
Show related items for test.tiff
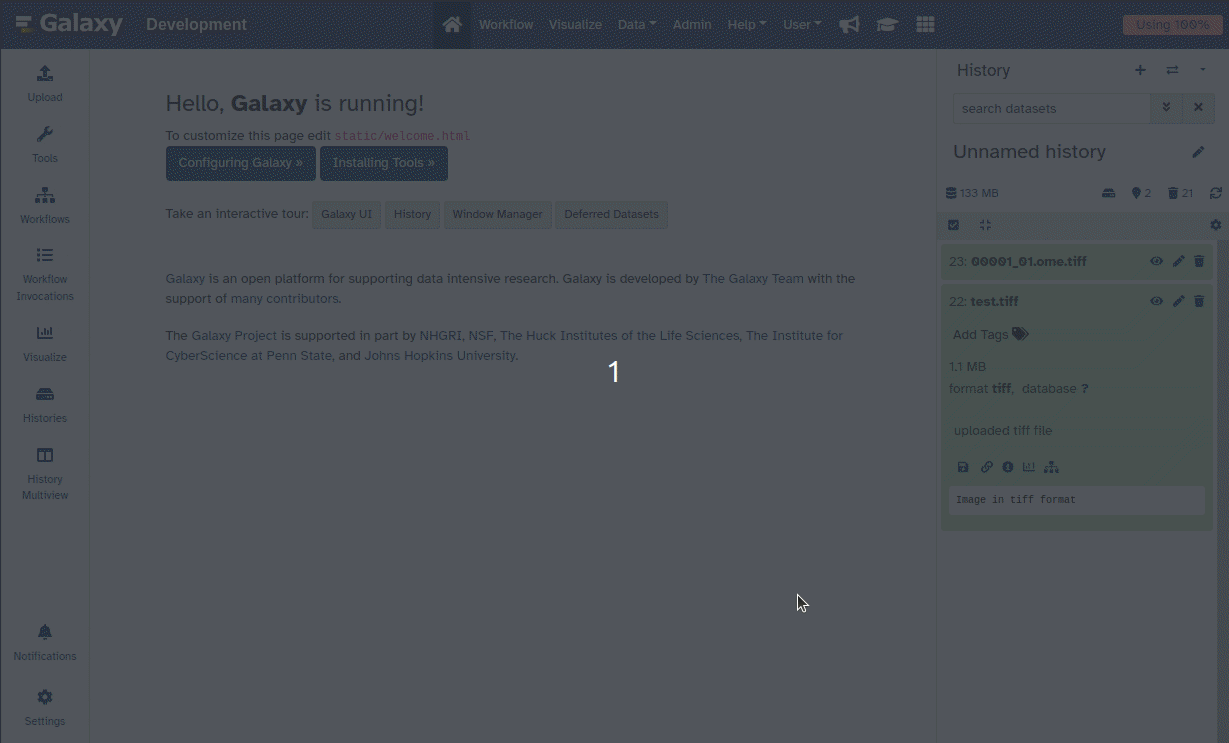pos(1051,467)
